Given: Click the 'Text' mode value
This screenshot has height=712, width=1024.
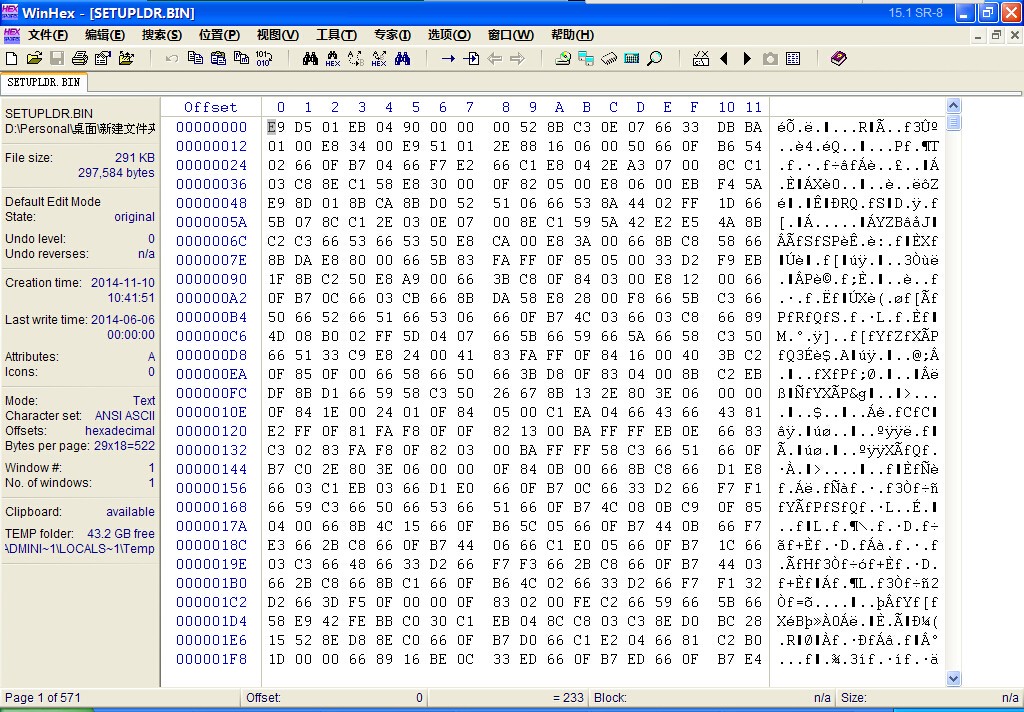Looking at the screenshot, I should (144, 400).
